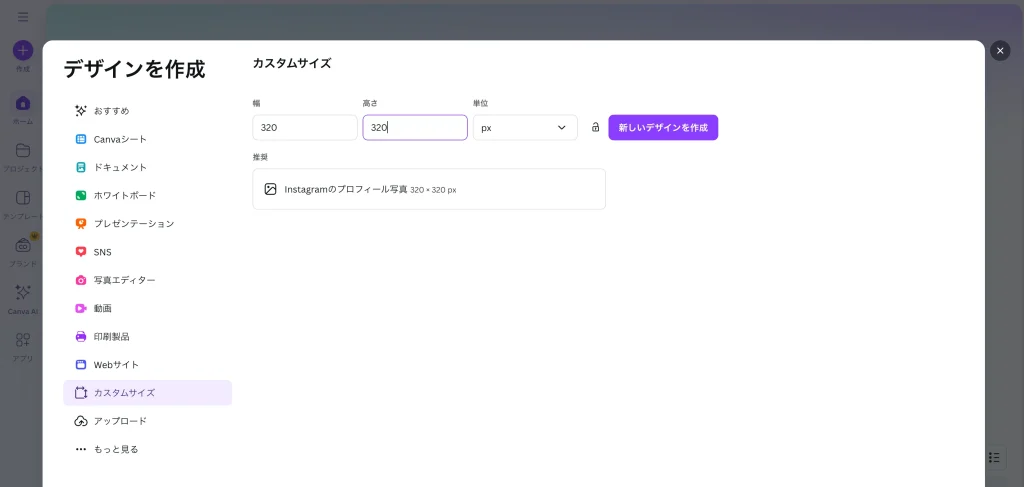This screenshot has width=1024, height=487.
Task: Select the 動画 video icon
Action: pos(81,308)
